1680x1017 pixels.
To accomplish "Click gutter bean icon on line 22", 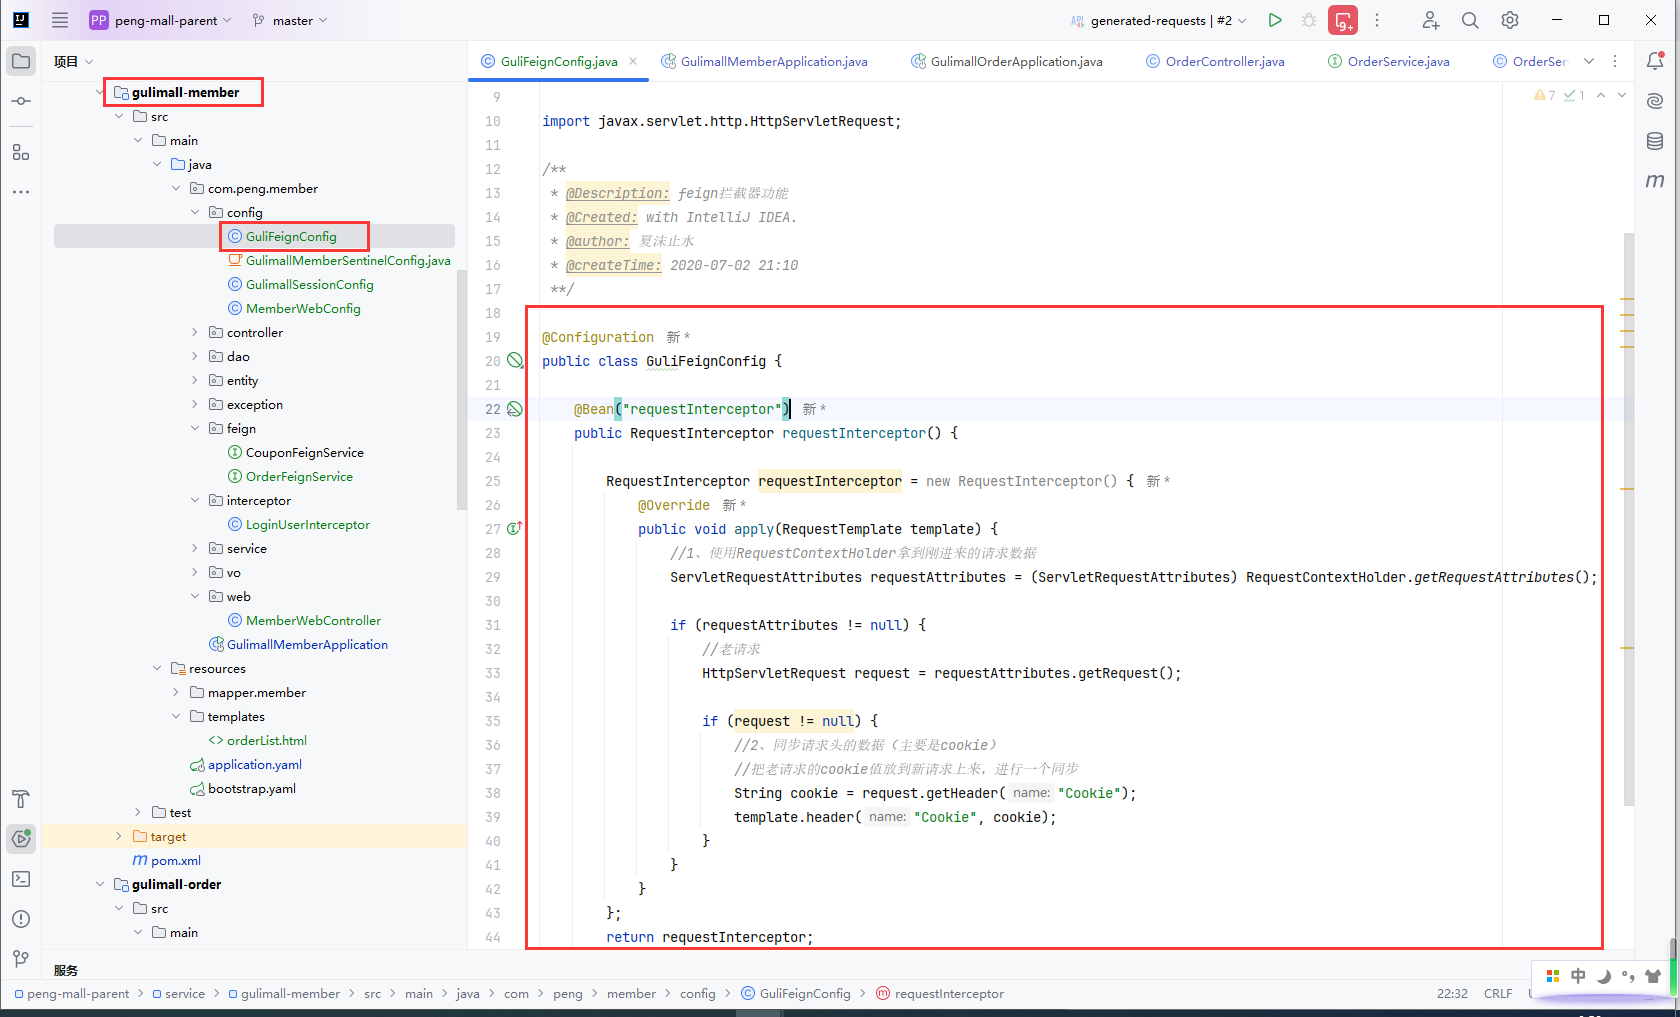I will [515, 408].
